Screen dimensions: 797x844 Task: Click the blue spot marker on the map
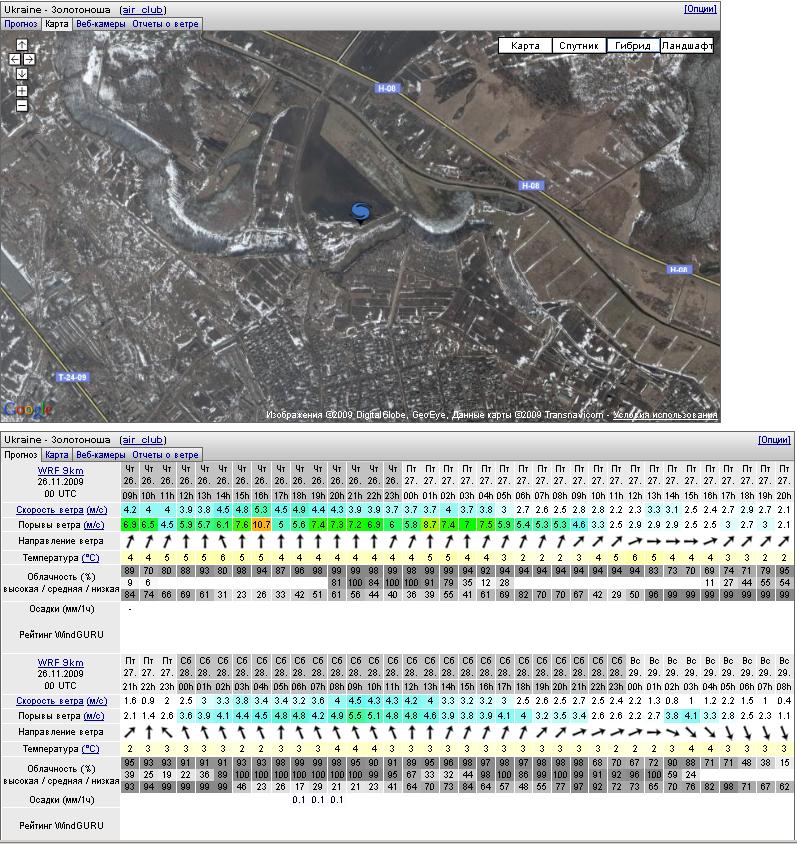360,210
